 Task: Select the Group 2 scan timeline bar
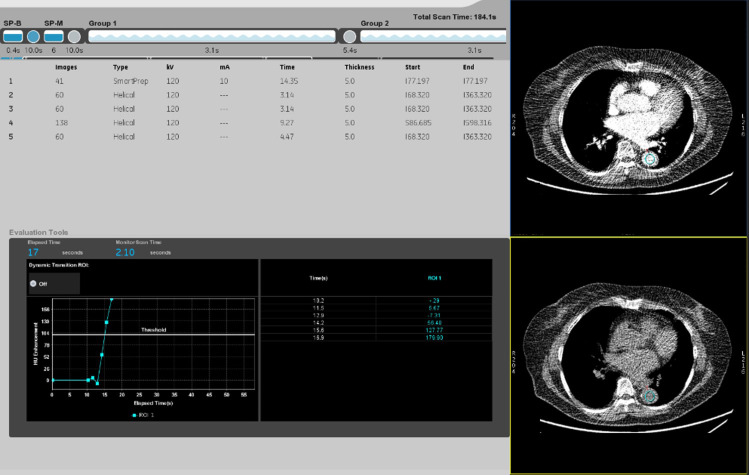[434, 36]
